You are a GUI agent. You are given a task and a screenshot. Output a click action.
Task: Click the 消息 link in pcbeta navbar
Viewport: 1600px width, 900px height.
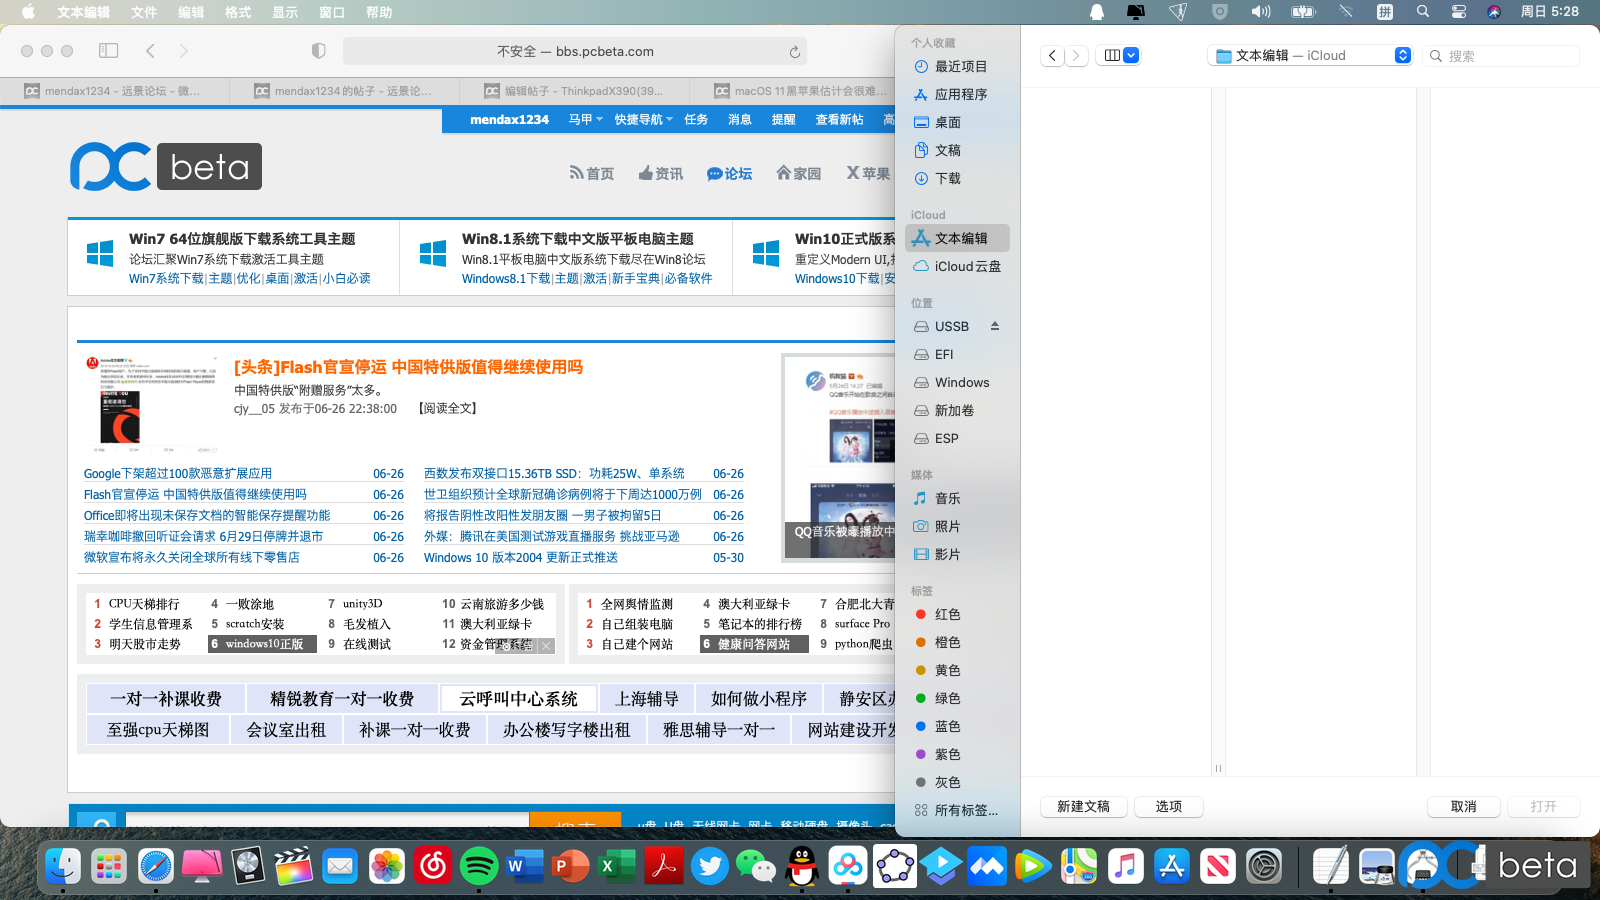tap(740, 120)
